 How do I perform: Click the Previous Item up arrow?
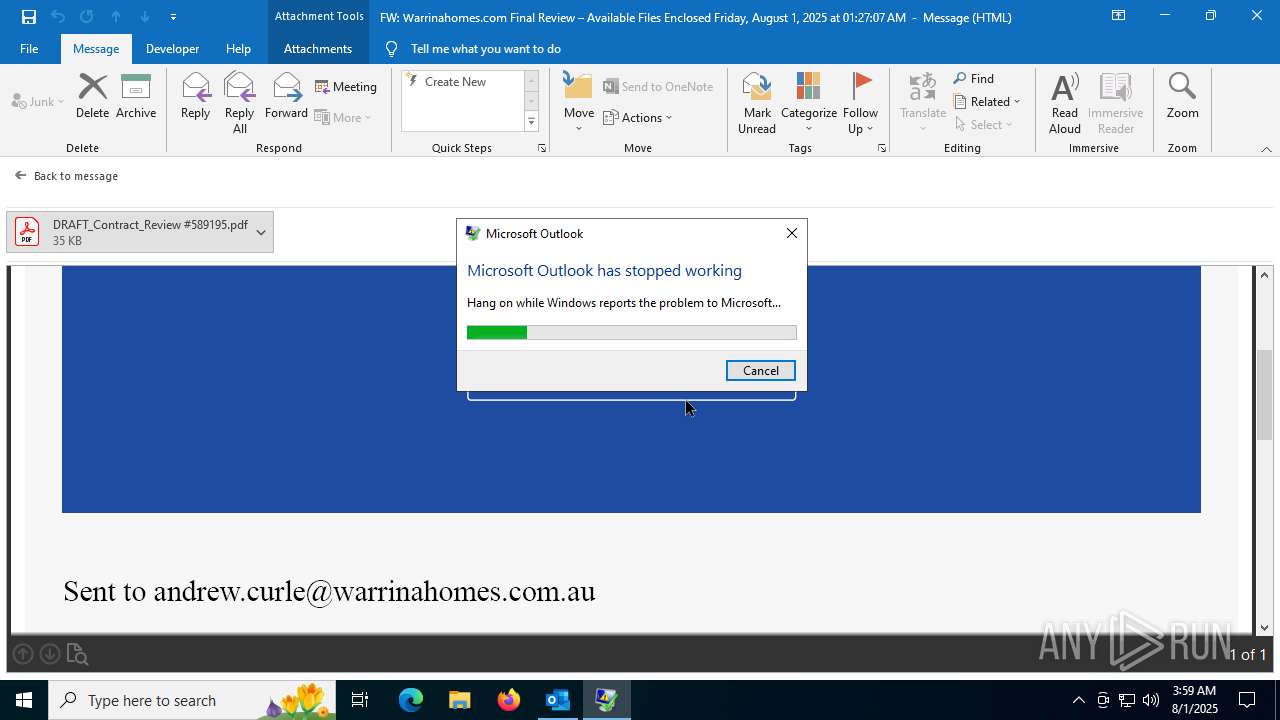[x=116, y=17]
